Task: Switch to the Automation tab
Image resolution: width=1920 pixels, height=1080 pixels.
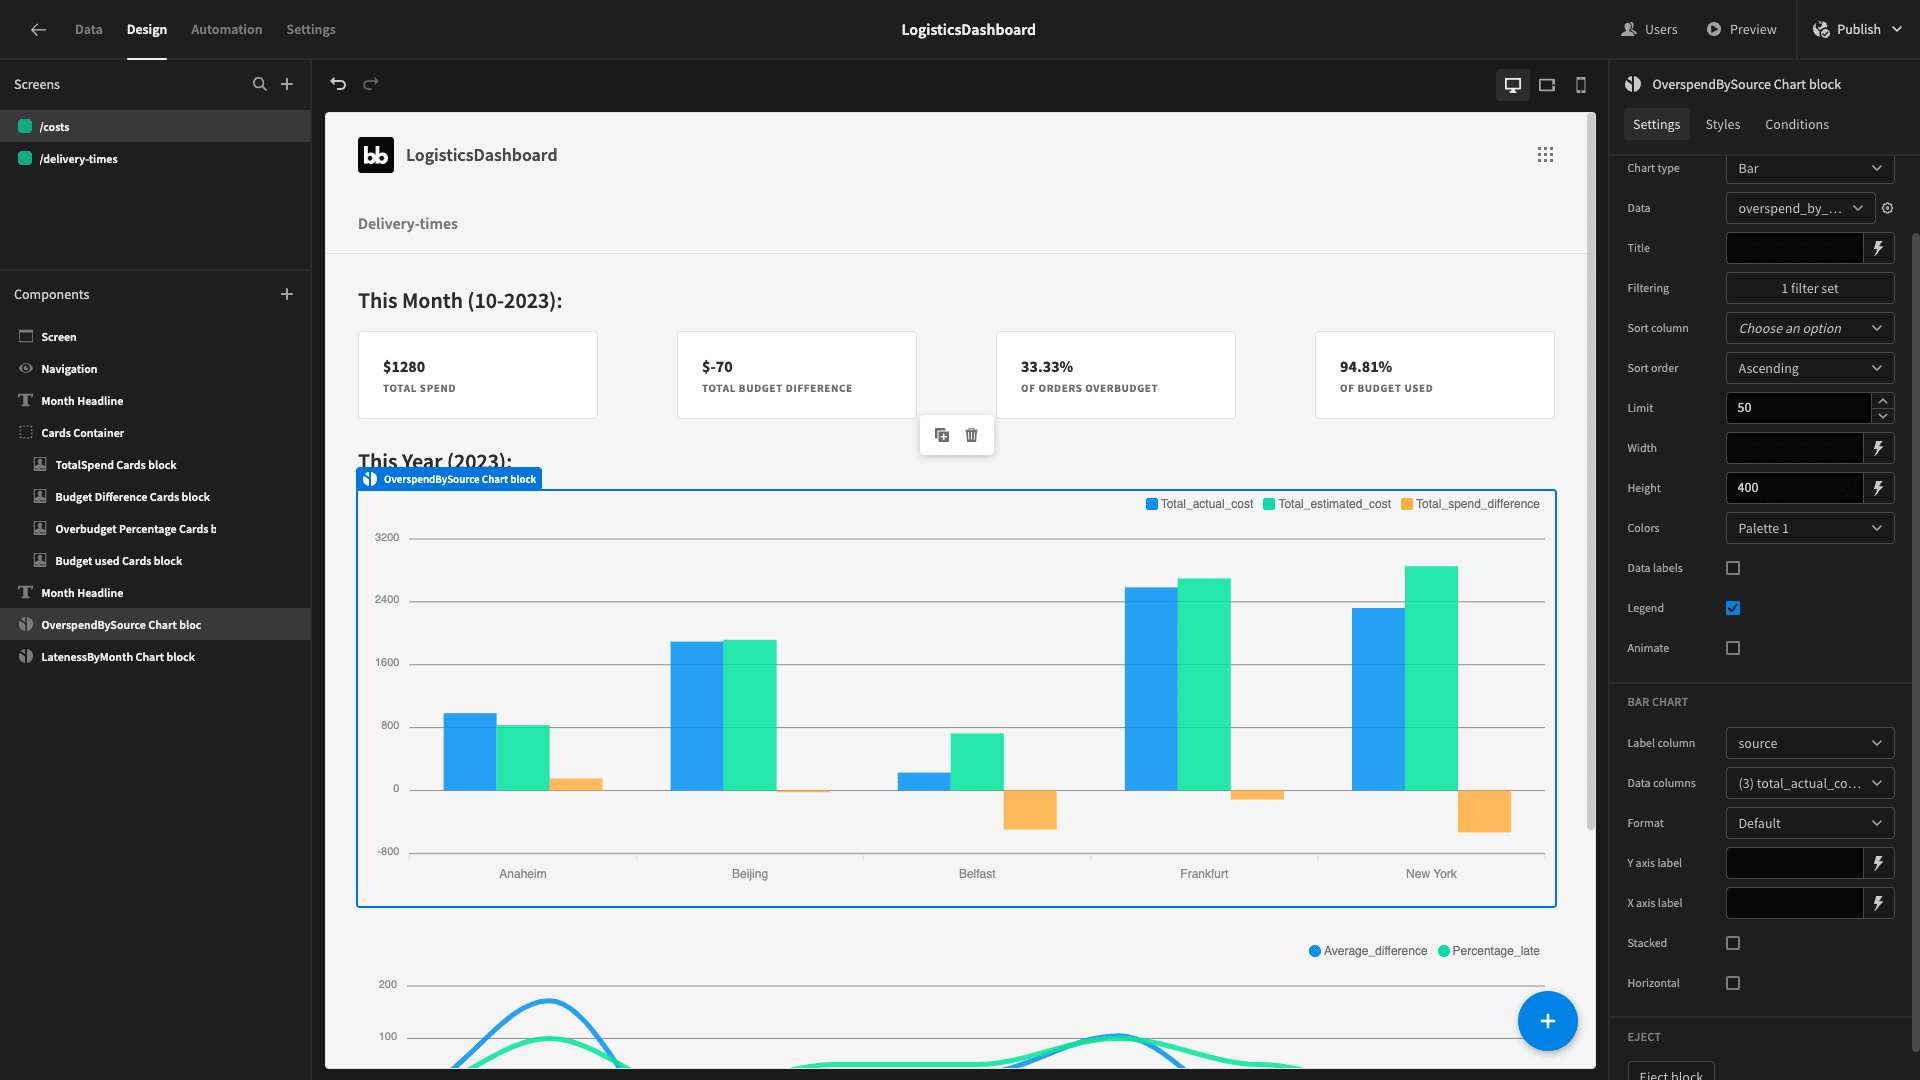Action: tap(226, 30)
